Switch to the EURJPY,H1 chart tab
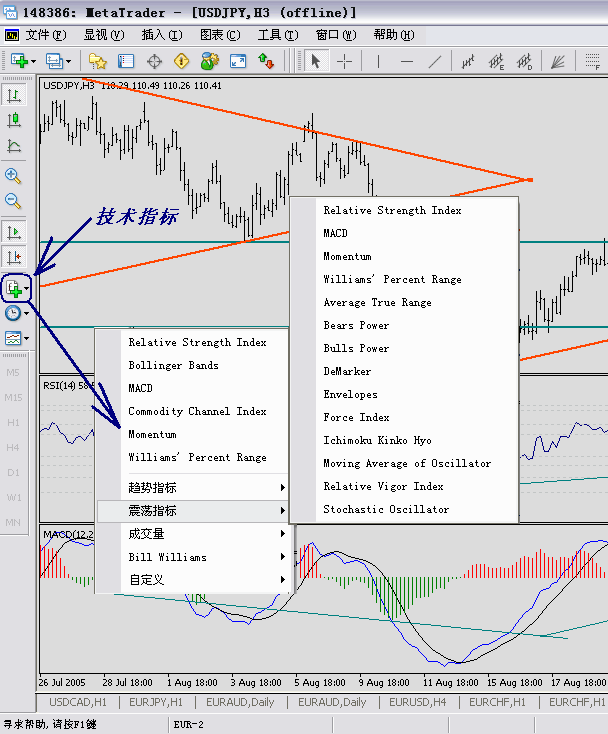608x734 pixels. tap(156, 702)
